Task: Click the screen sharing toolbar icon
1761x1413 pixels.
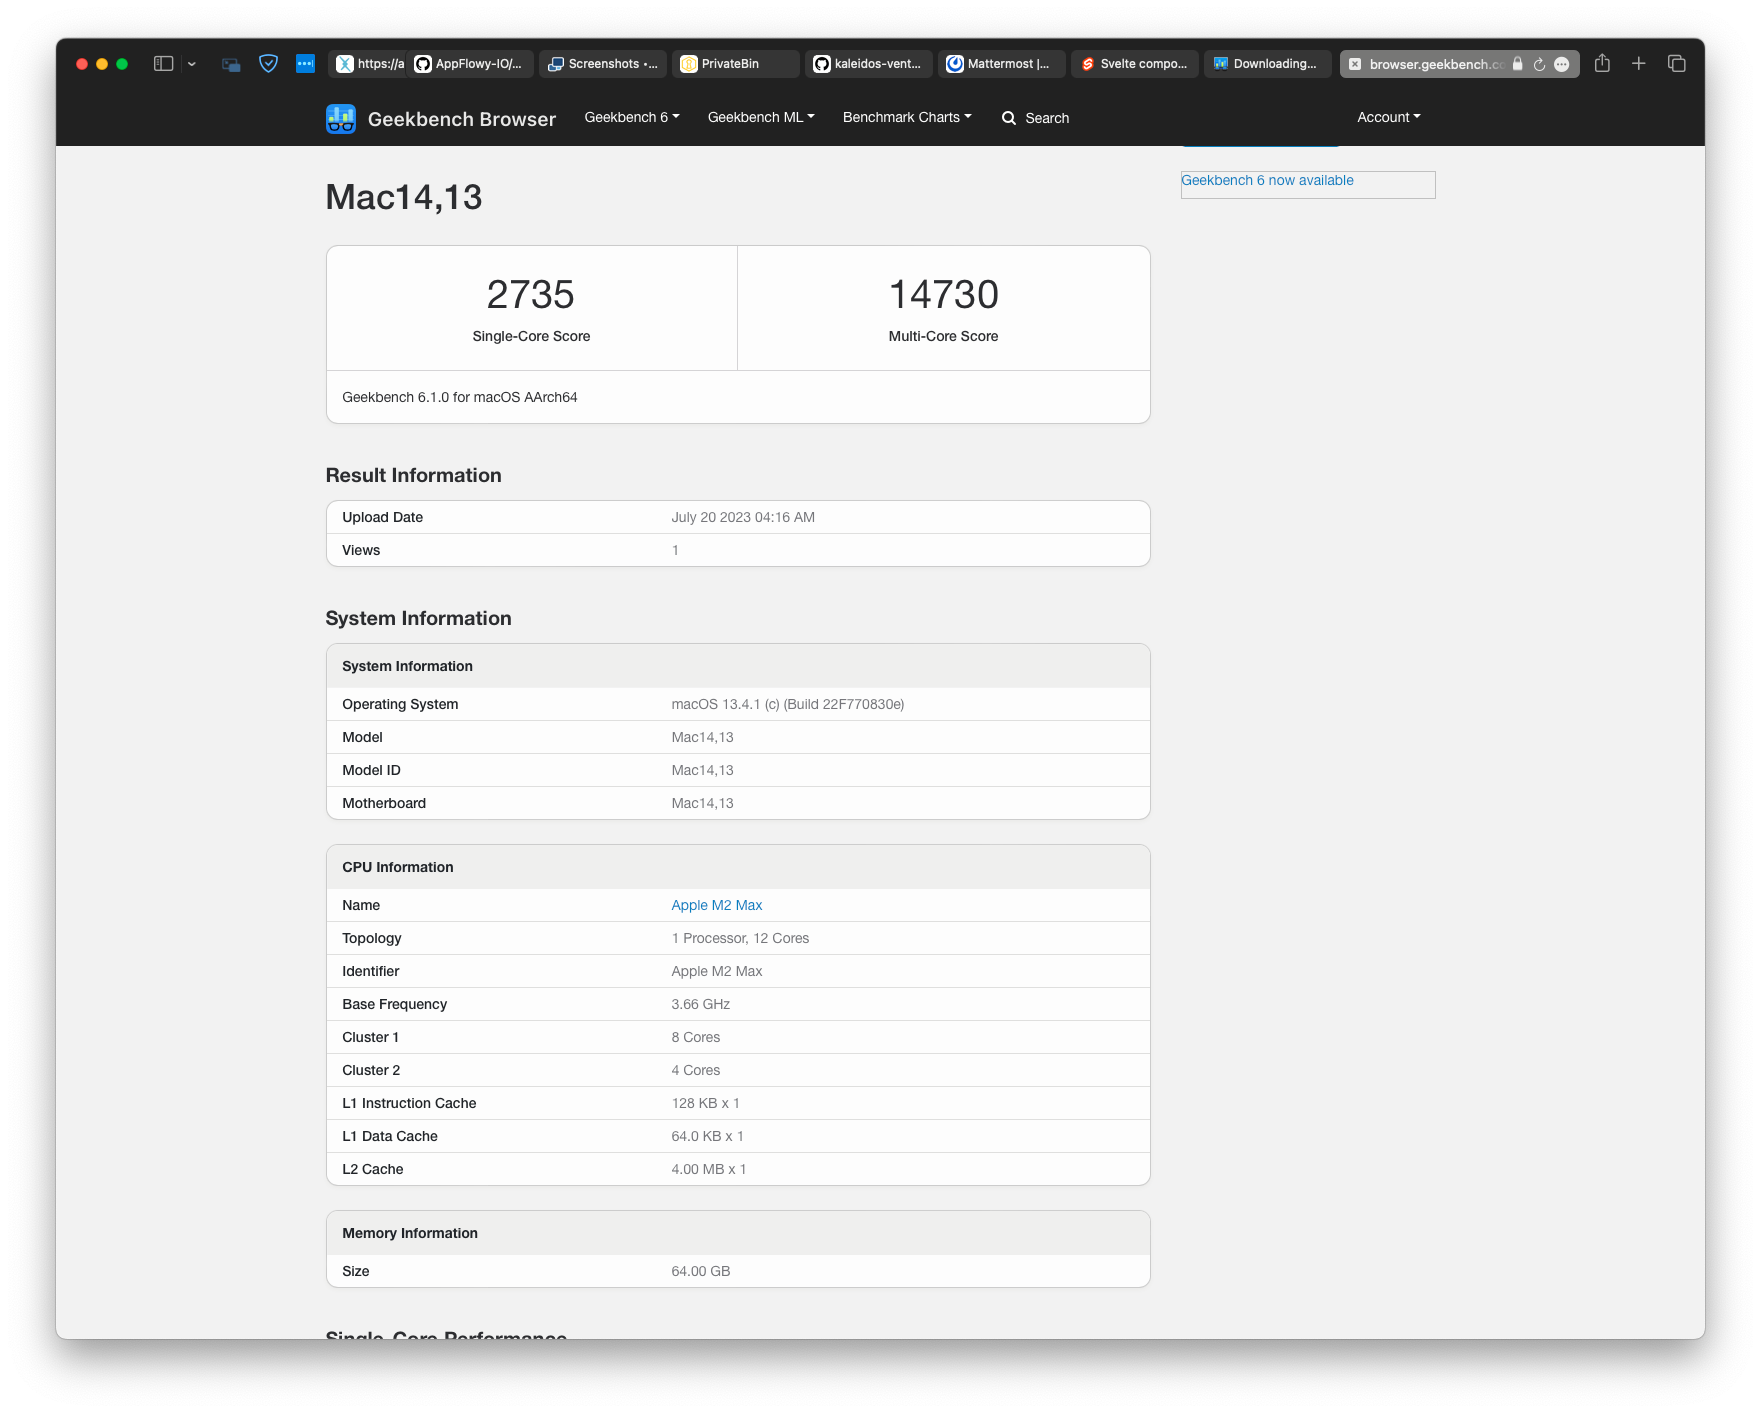Action: pos(231,64)
